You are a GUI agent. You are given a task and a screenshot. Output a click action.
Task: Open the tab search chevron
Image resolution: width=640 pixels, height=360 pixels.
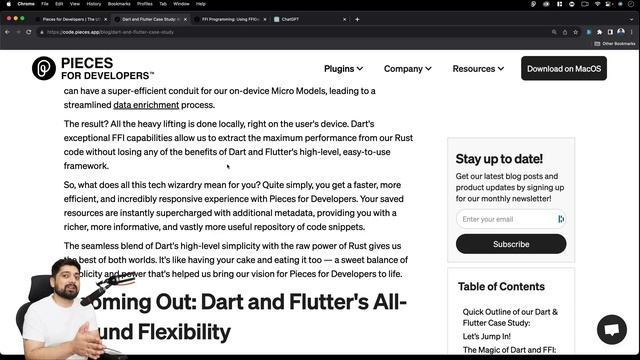pyautogui.click(x=631, y=19)
